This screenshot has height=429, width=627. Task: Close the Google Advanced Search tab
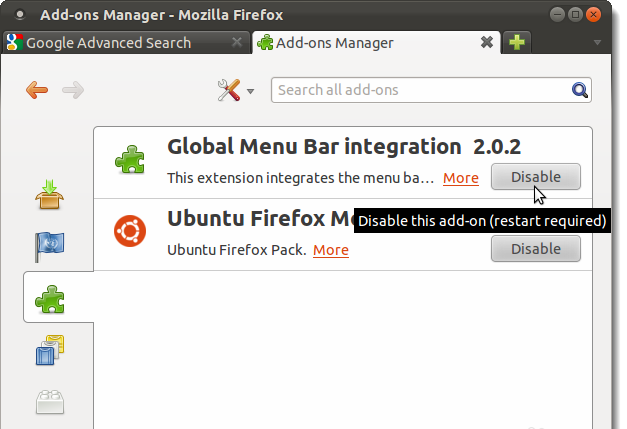point(236,43)
